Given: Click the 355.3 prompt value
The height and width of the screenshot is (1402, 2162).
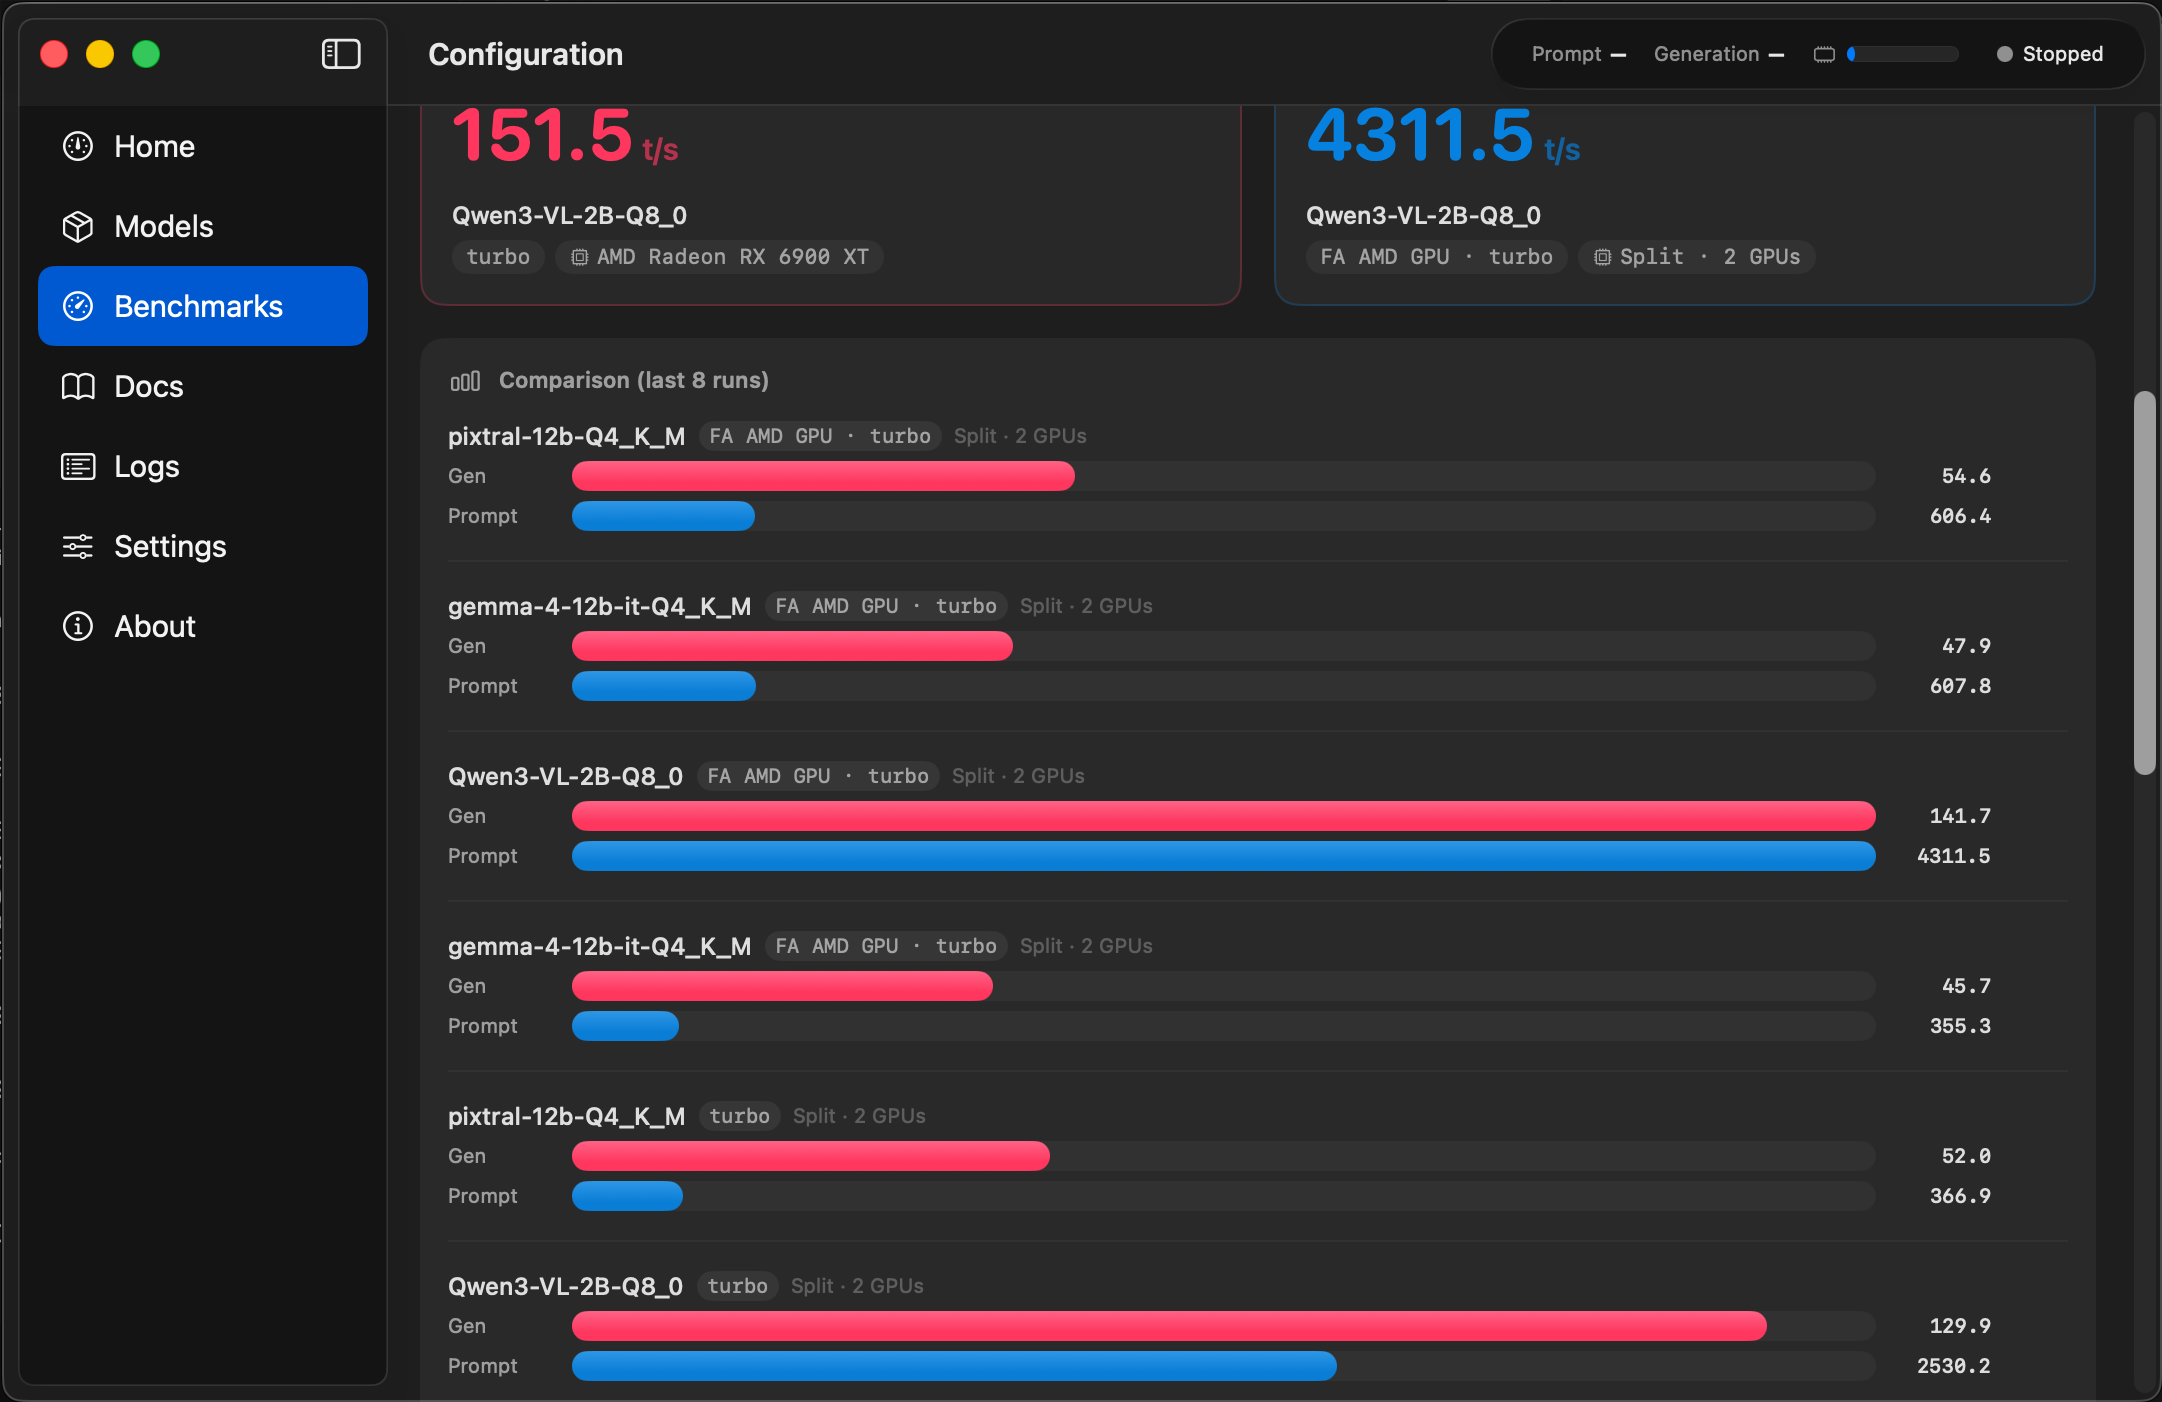Looking at the screenshot, I should [1960, 1026].
